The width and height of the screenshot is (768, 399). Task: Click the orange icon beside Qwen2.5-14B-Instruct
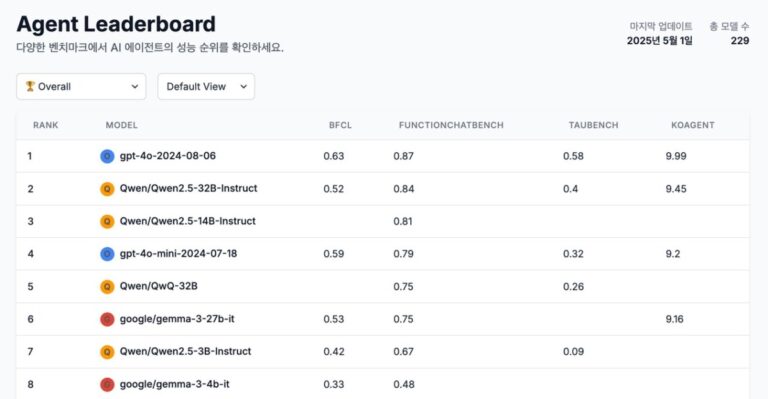[x=107, y=221]
